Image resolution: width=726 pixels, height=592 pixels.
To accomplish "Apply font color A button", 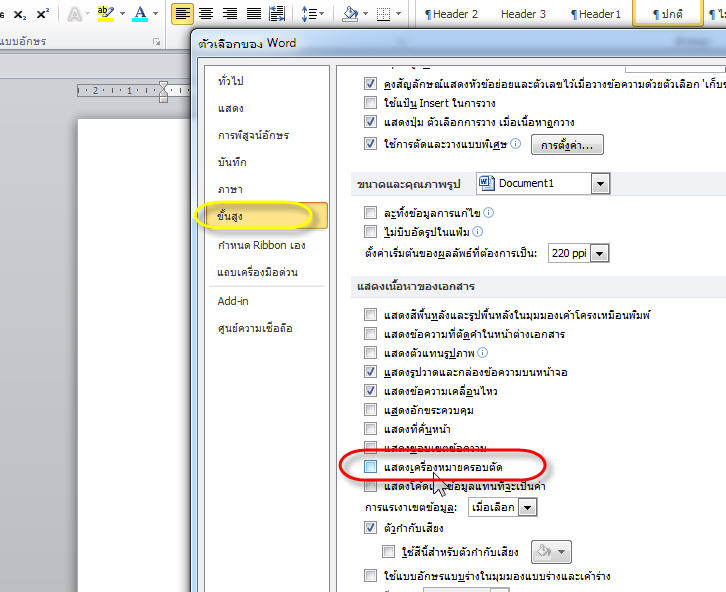I will 140,14.
